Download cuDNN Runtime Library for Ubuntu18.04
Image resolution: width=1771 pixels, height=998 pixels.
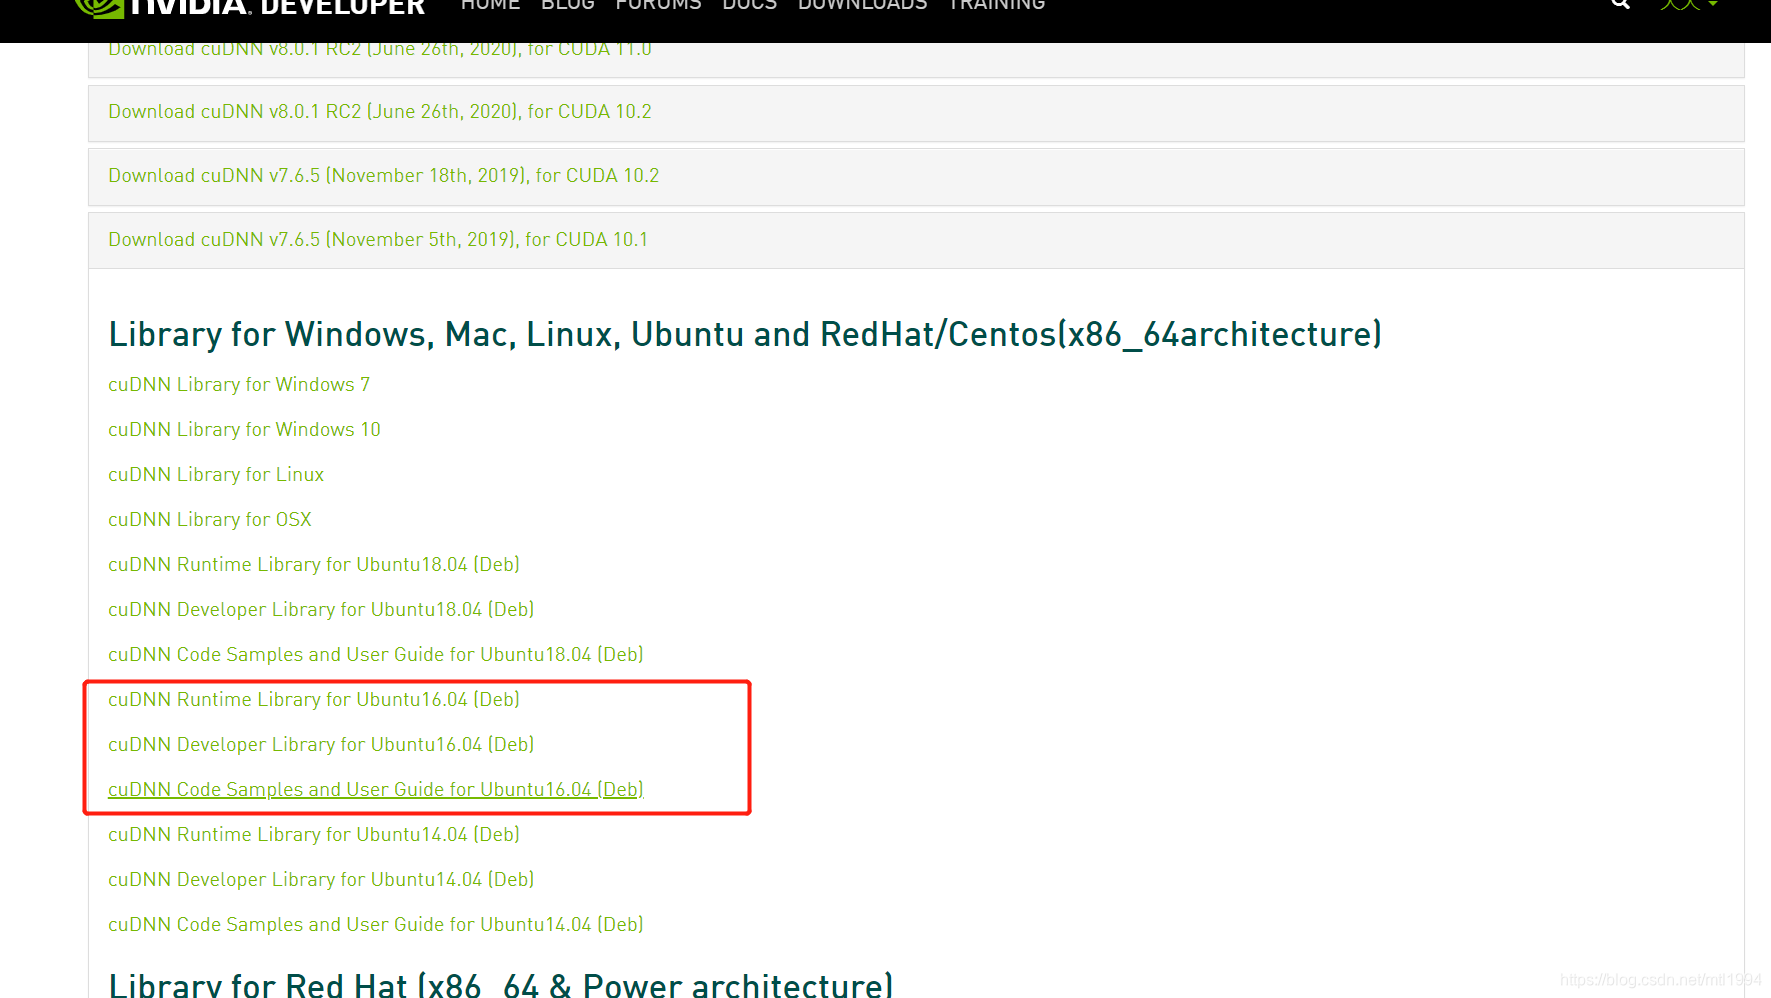[x=314, y=565]
